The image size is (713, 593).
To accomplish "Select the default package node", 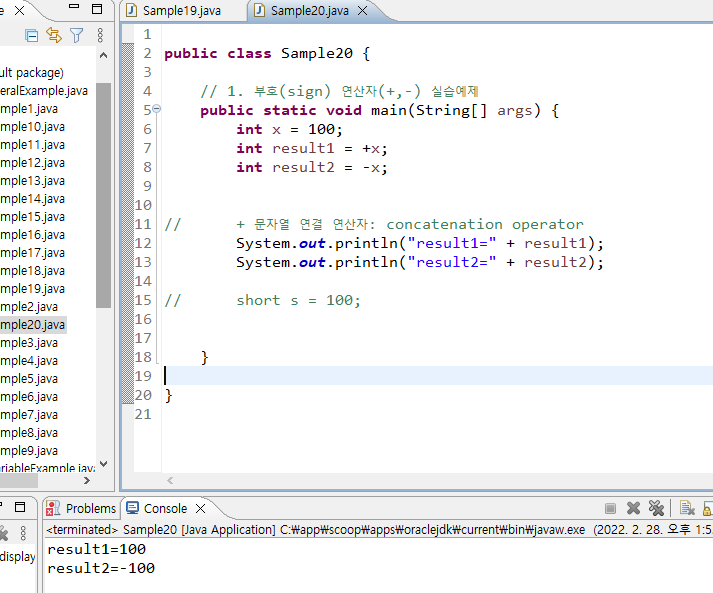I will (x=32, y=73).
